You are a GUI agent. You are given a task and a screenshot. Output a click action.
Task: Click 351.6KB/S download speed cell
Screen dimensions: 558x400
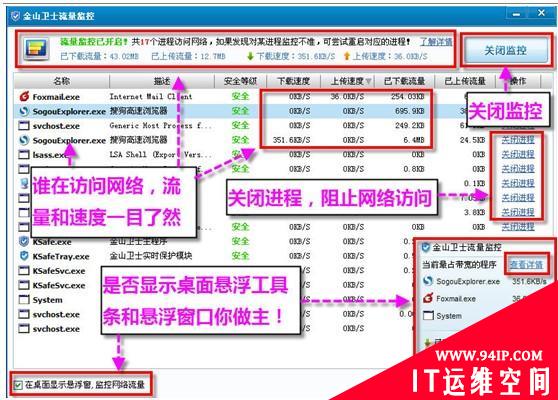tap(291, 140)
